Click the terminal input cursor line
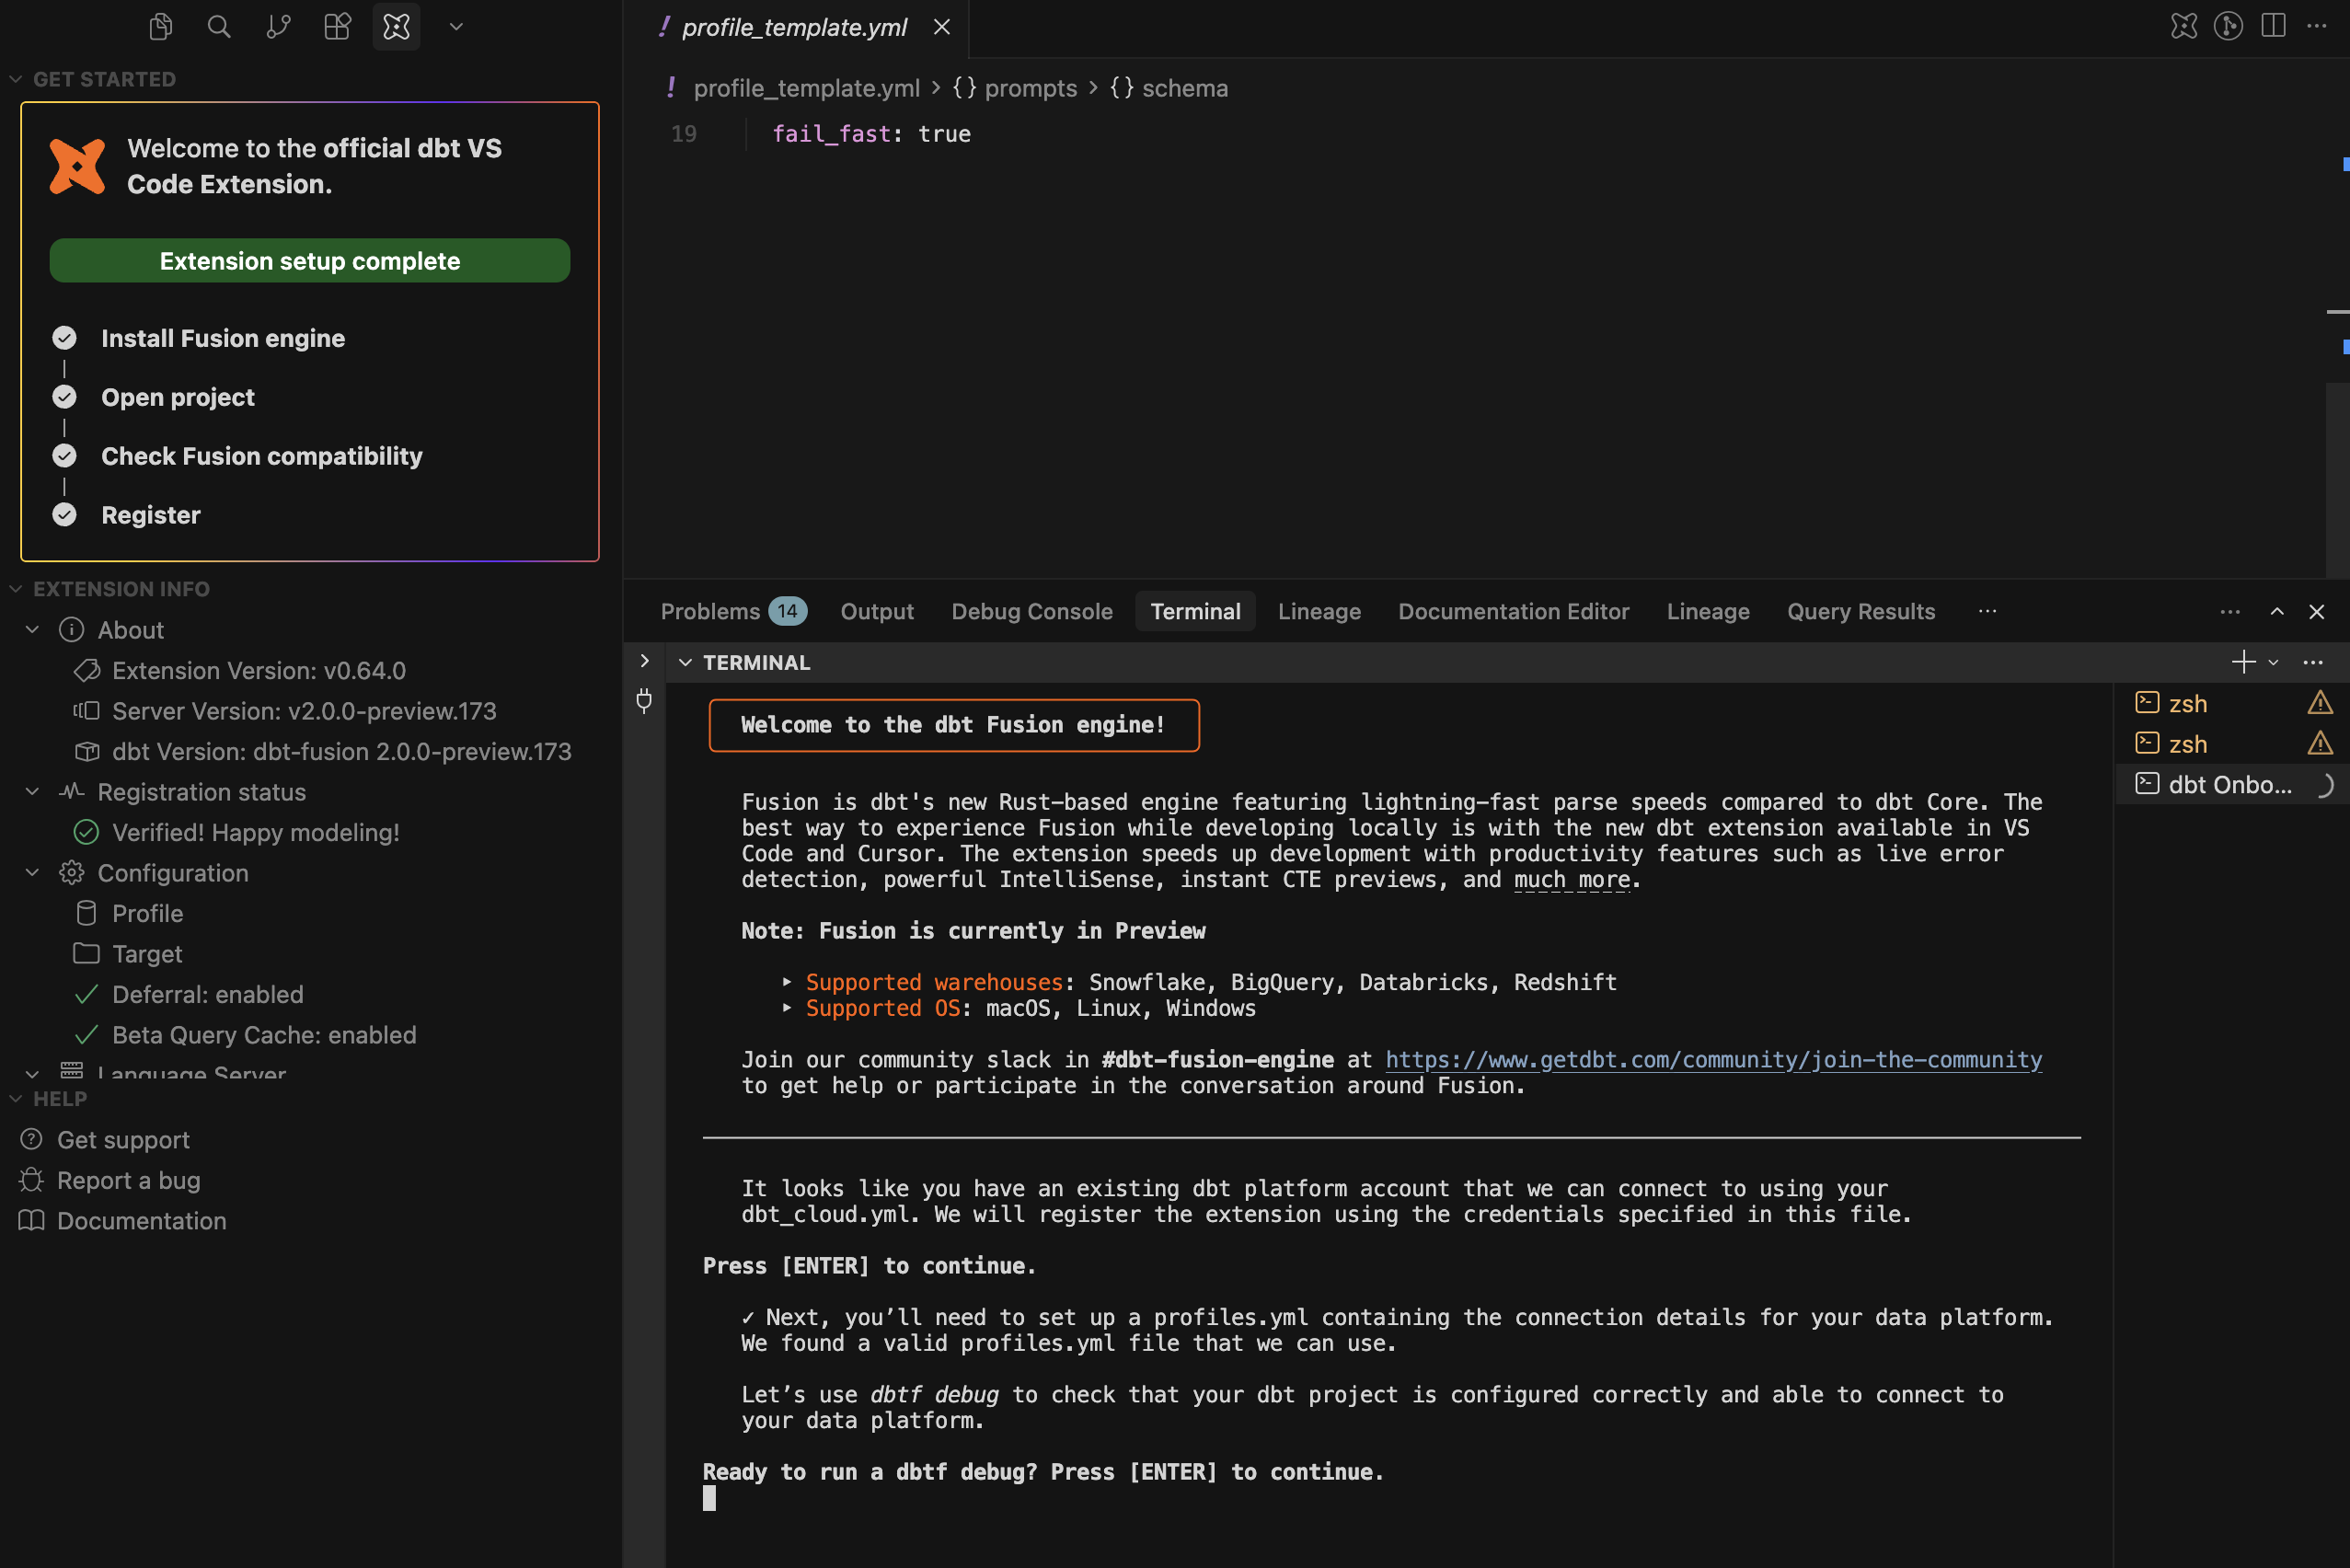Viewport: 2350px width, 1568px height. (x=710, y=1498)
